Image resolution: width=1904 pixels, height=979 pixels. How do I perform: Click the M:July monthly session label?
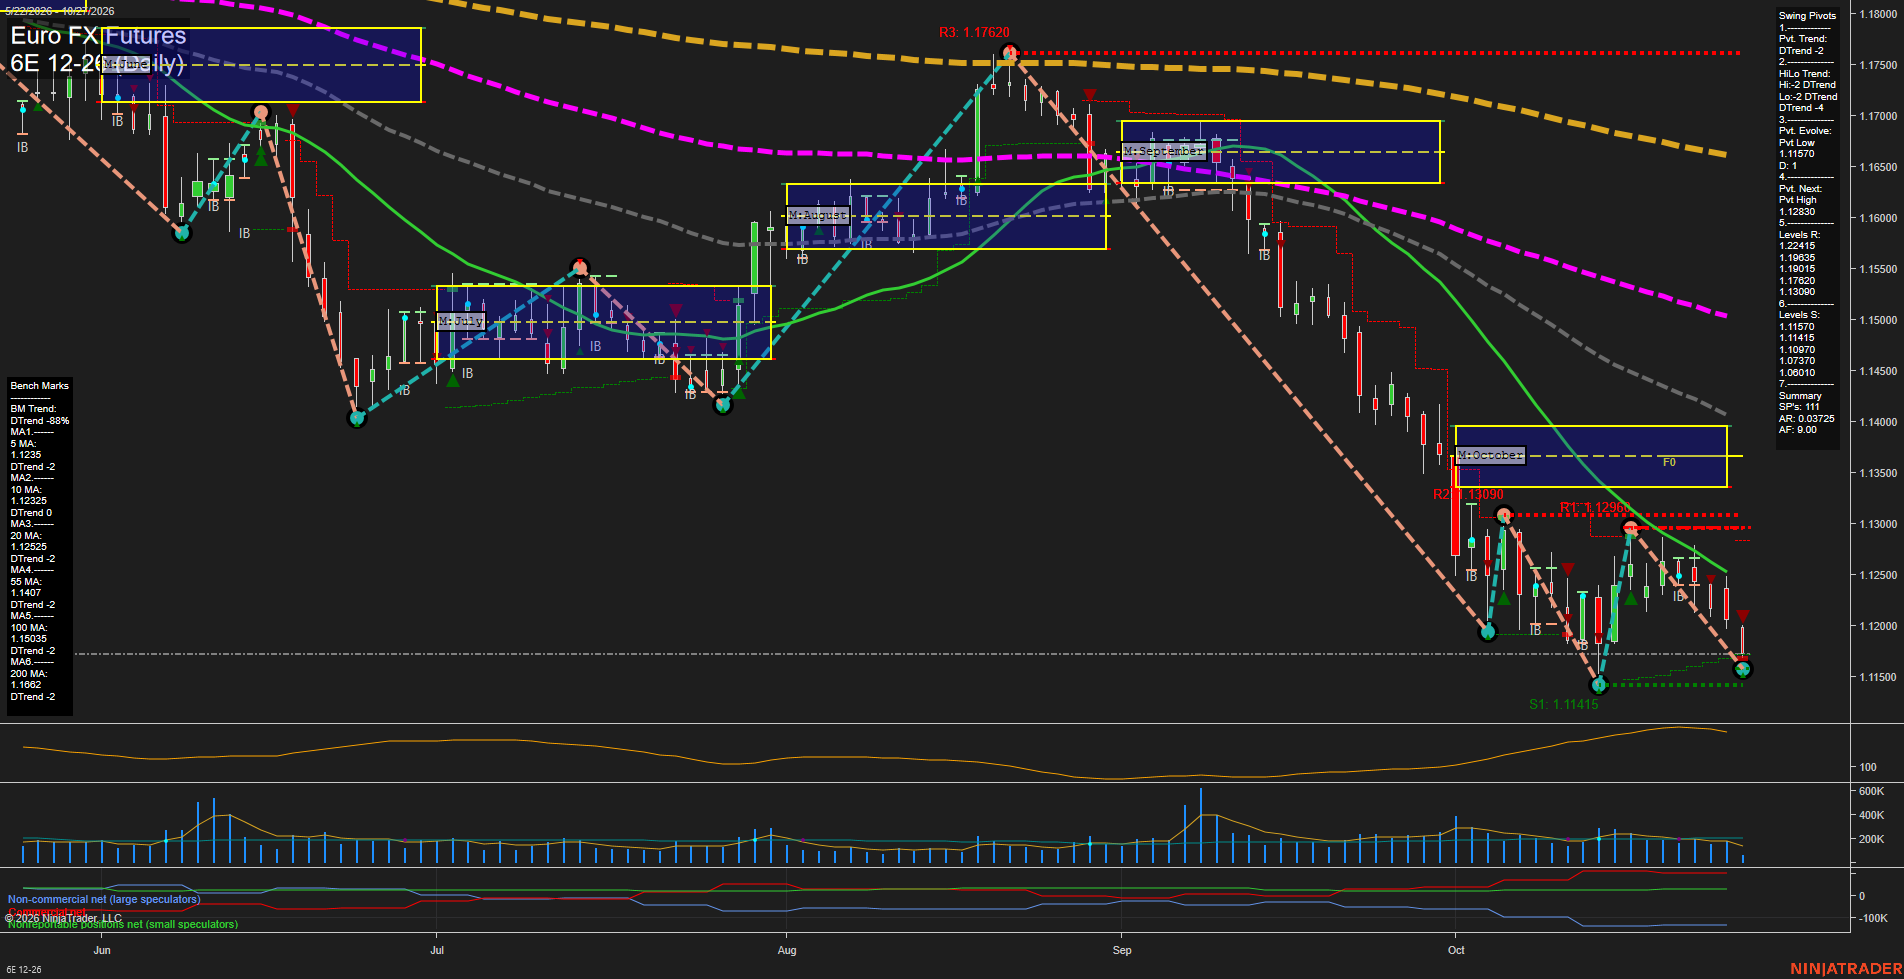click(x=461, y=322)
